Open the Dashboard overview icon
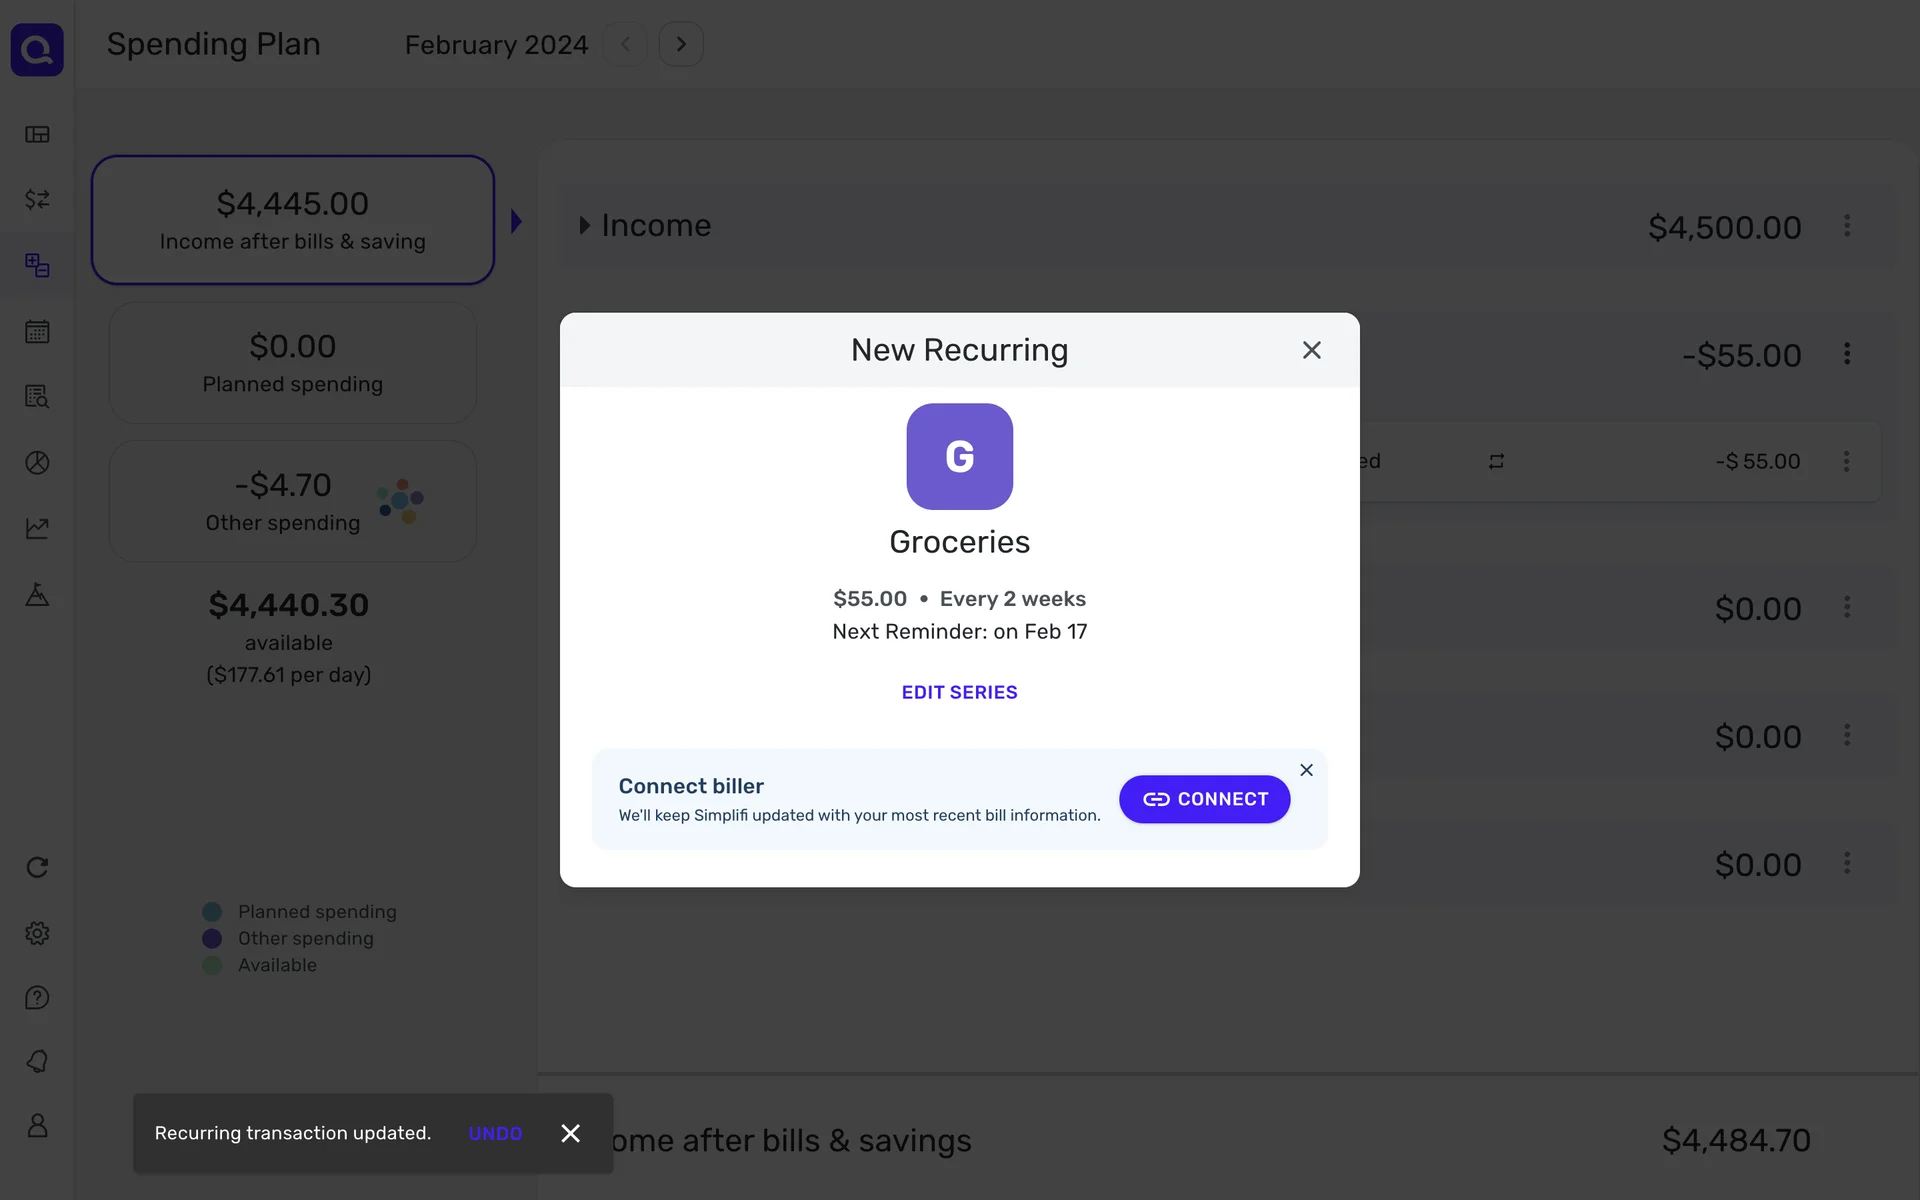This screenshot has height=1200, width=1920. 37,134
